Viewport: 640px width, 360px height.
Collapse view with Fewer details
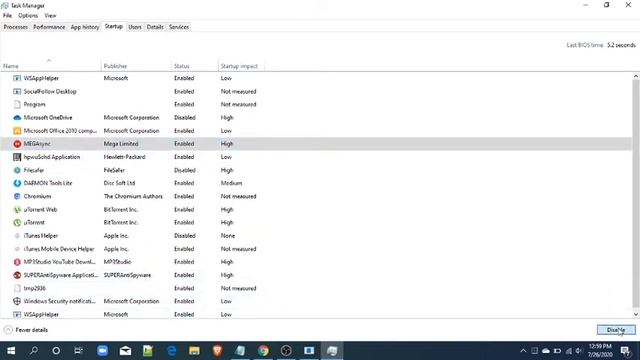coord(26,330)
